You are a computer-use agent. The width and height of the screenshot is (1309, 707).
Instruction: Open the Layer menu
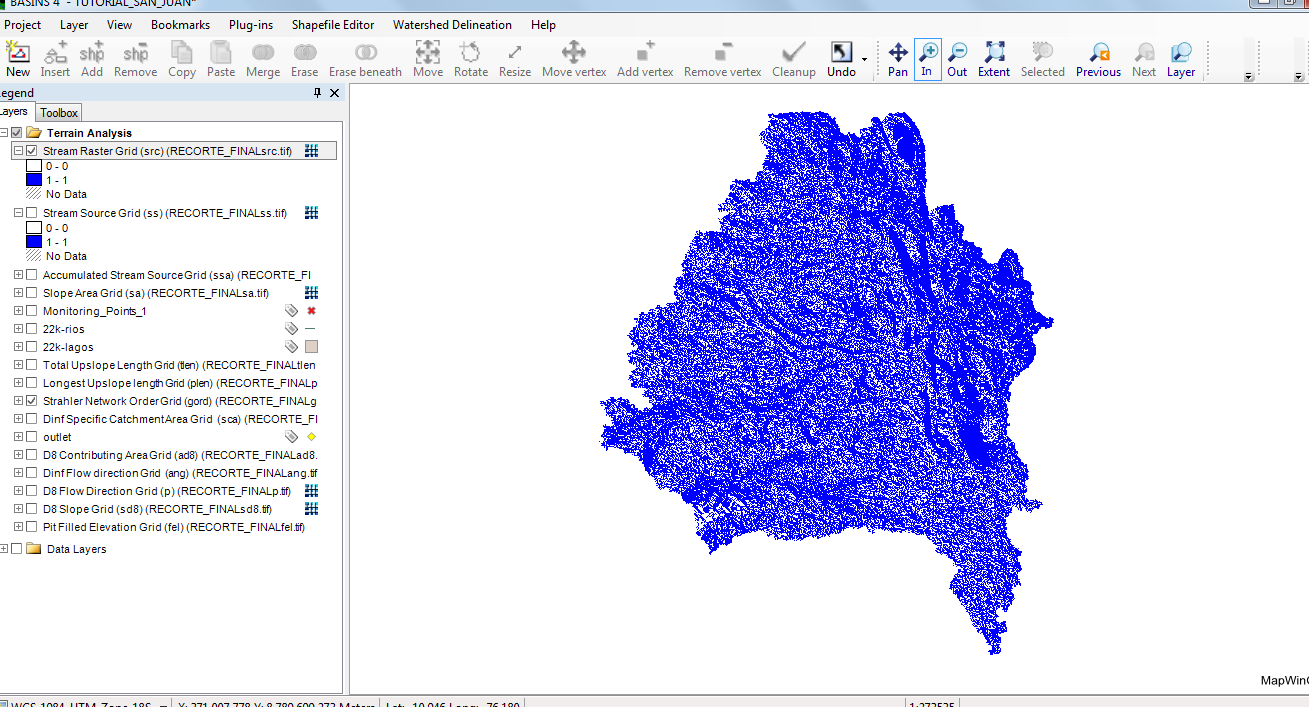point(74,25)
